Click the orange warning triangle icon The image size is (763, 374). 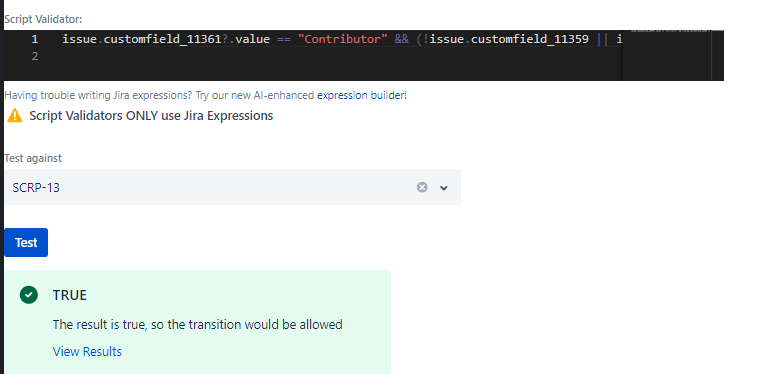click(x=15, y=115)
